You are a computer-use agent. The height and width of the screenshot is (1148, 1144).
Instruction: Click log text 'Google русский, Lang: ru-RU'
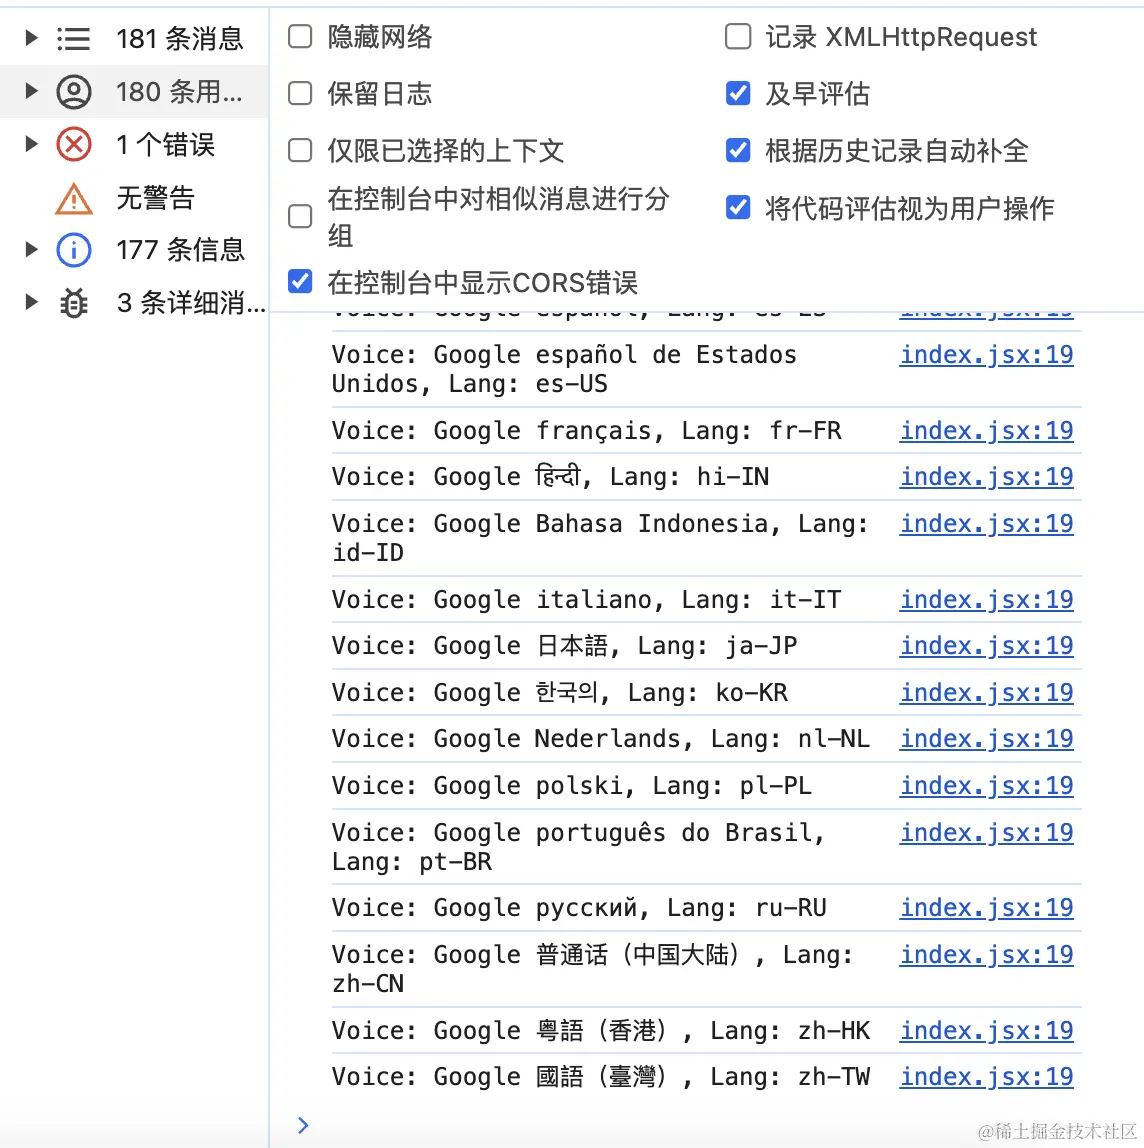[630, 909]
